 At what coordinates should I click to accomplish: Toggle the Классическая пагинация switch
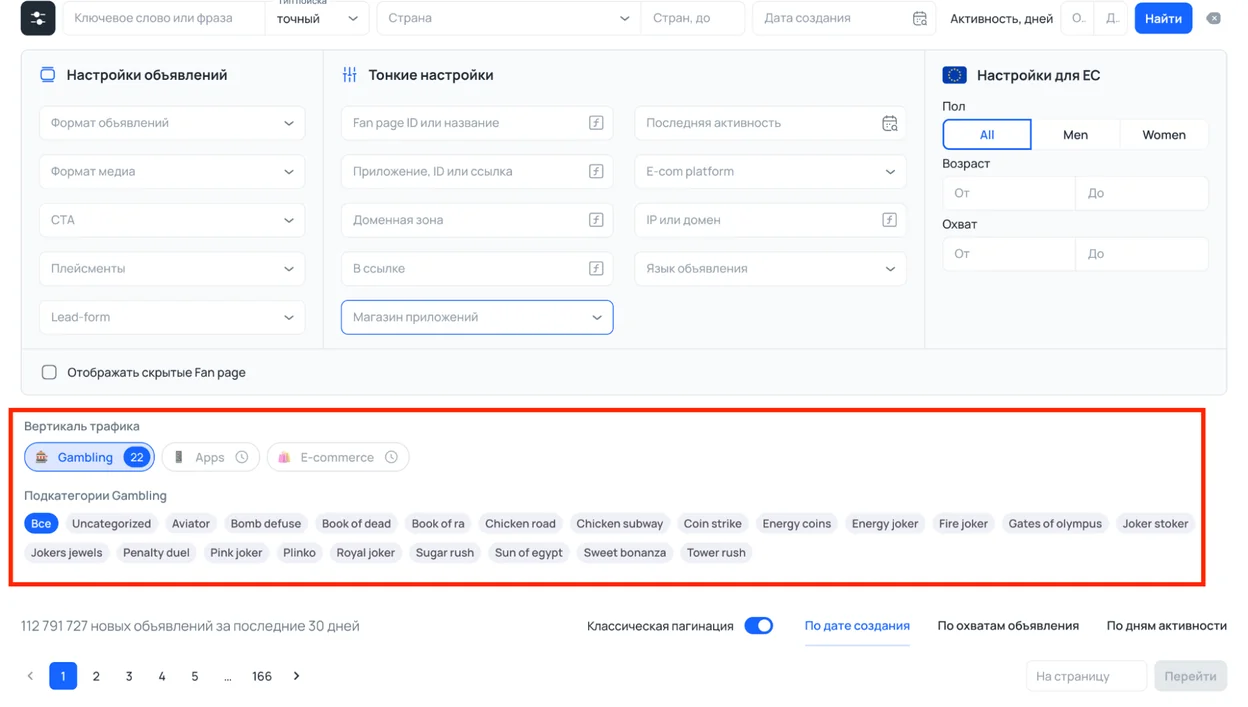tap(759, 626)
